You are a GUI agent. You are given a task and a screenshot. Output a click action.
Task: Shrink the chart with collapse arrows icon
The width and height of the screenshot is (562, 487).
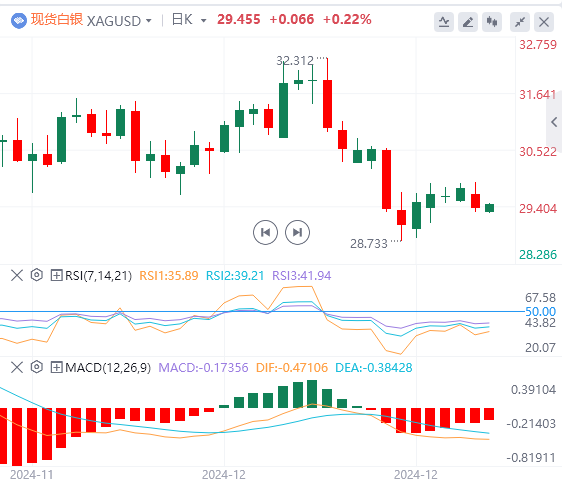tap(520, 22)
